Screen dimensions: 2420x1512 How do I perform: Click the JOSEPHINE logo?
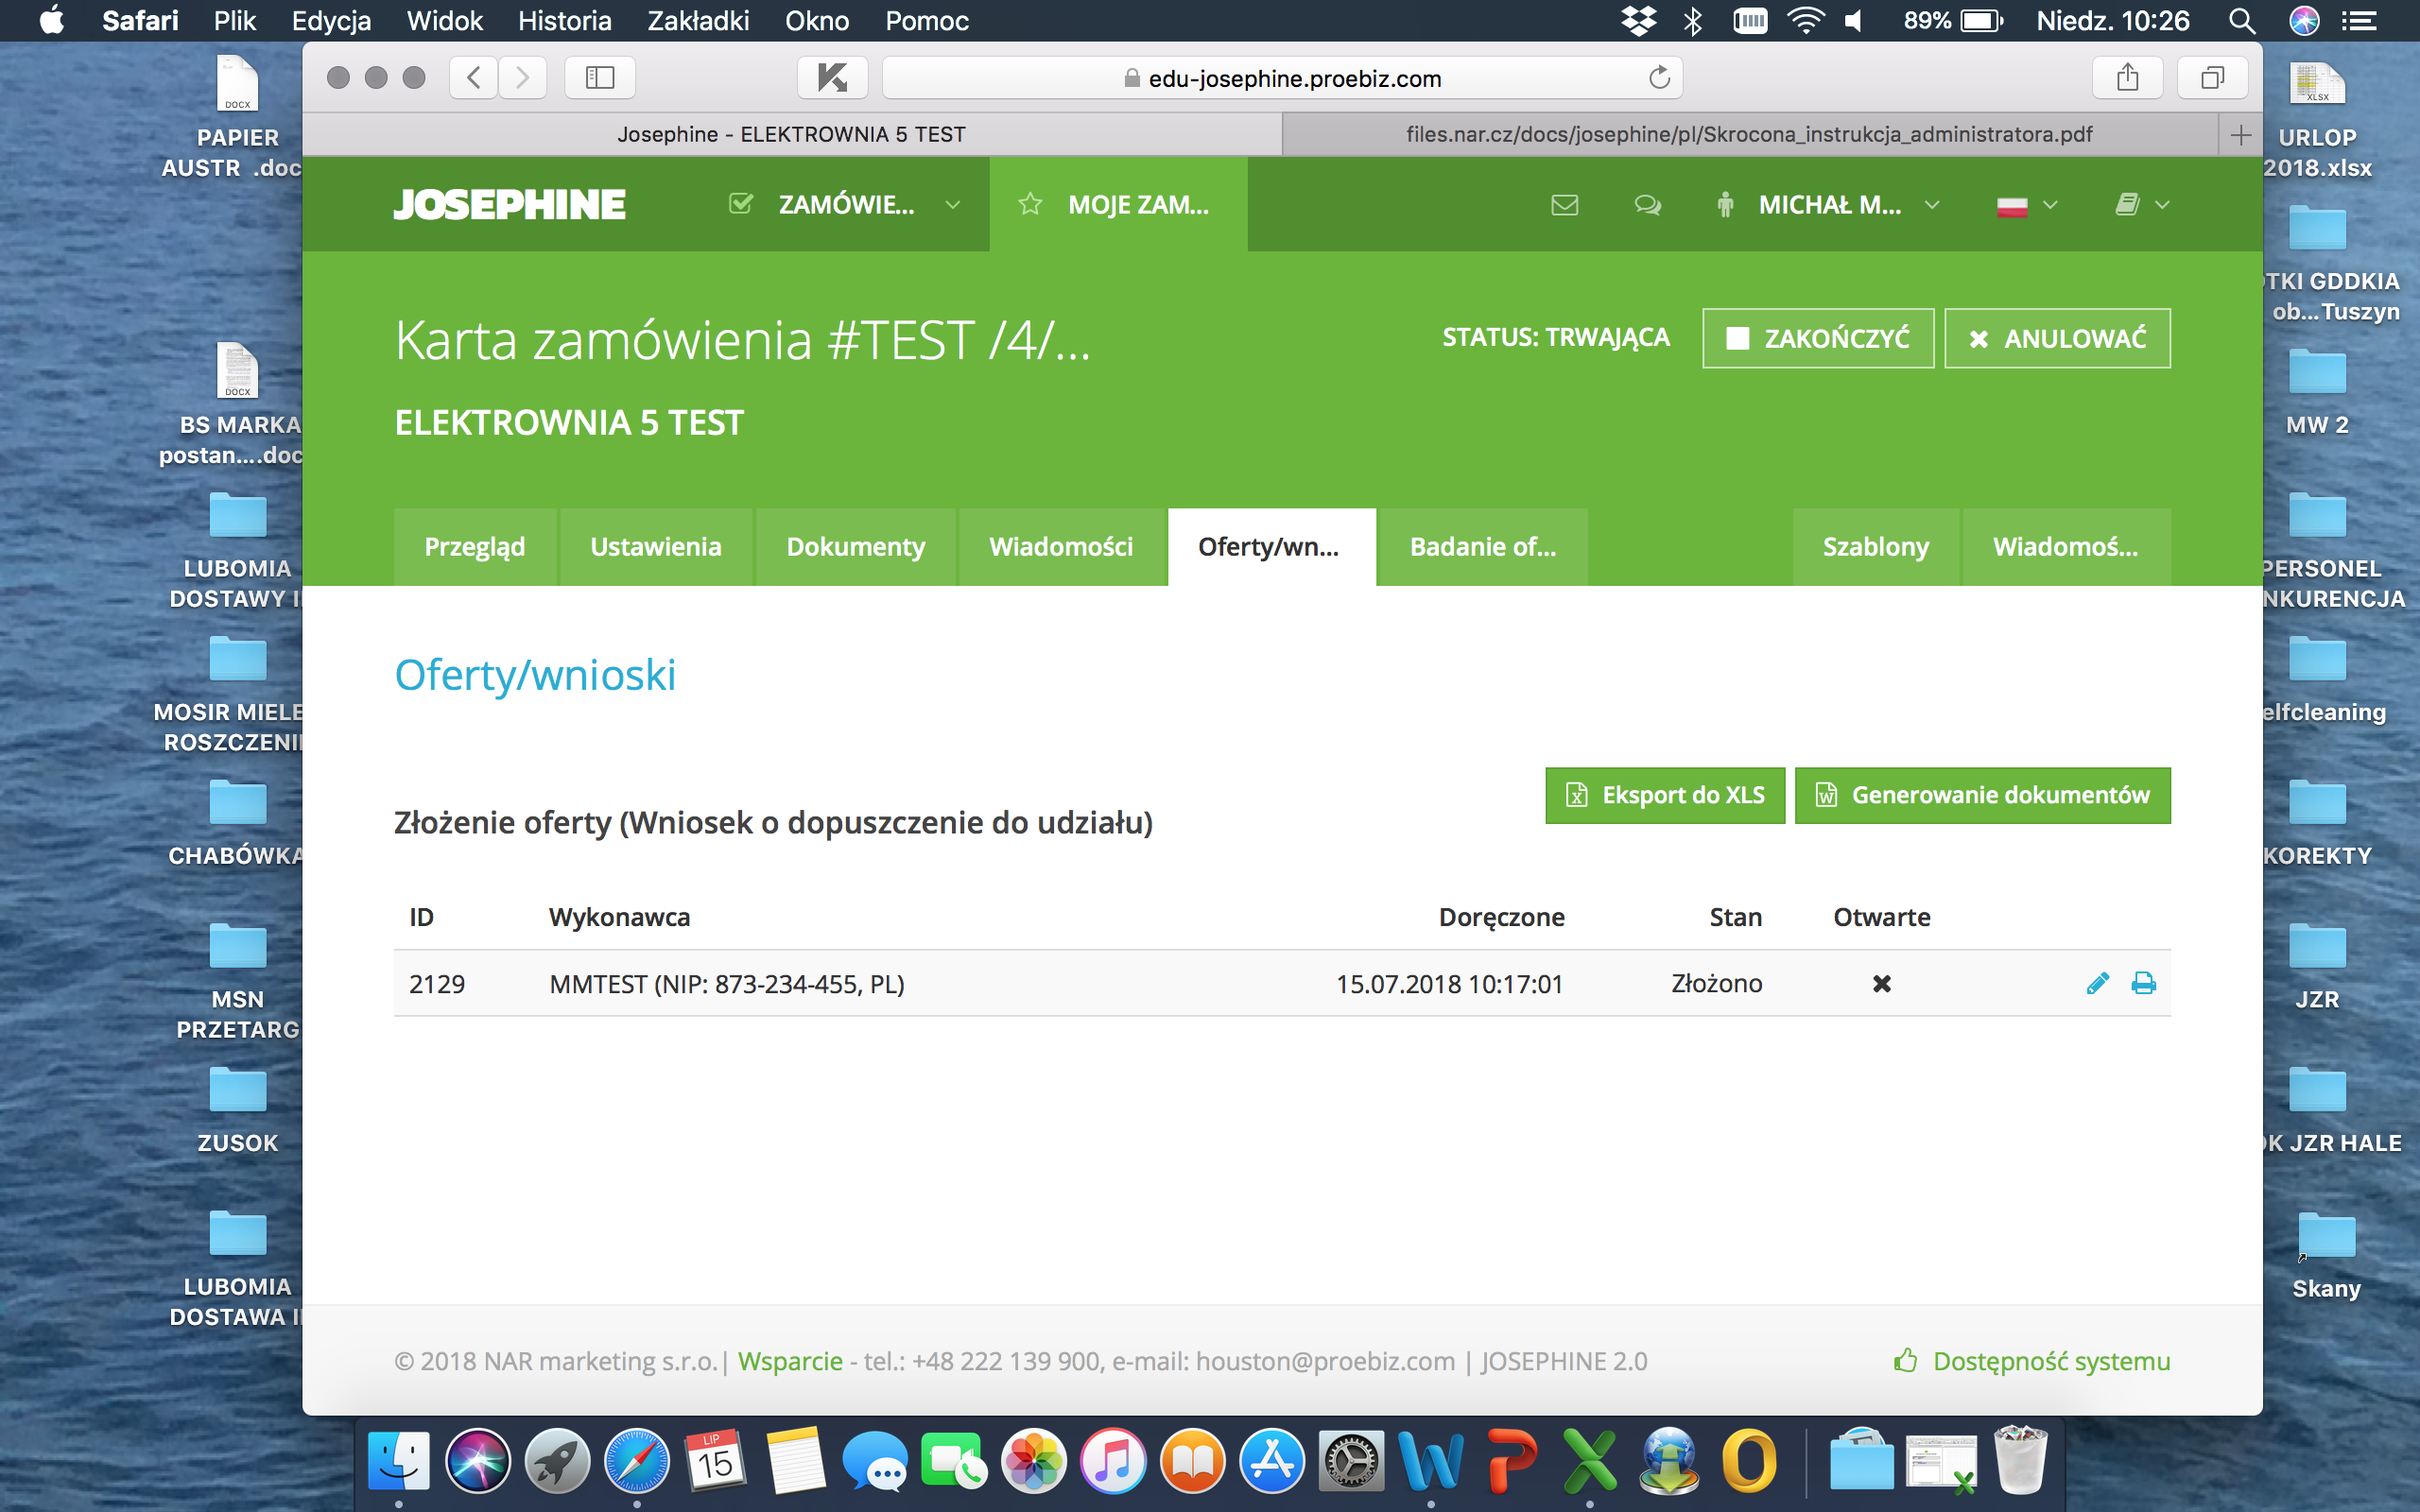(x=510, y=205)
